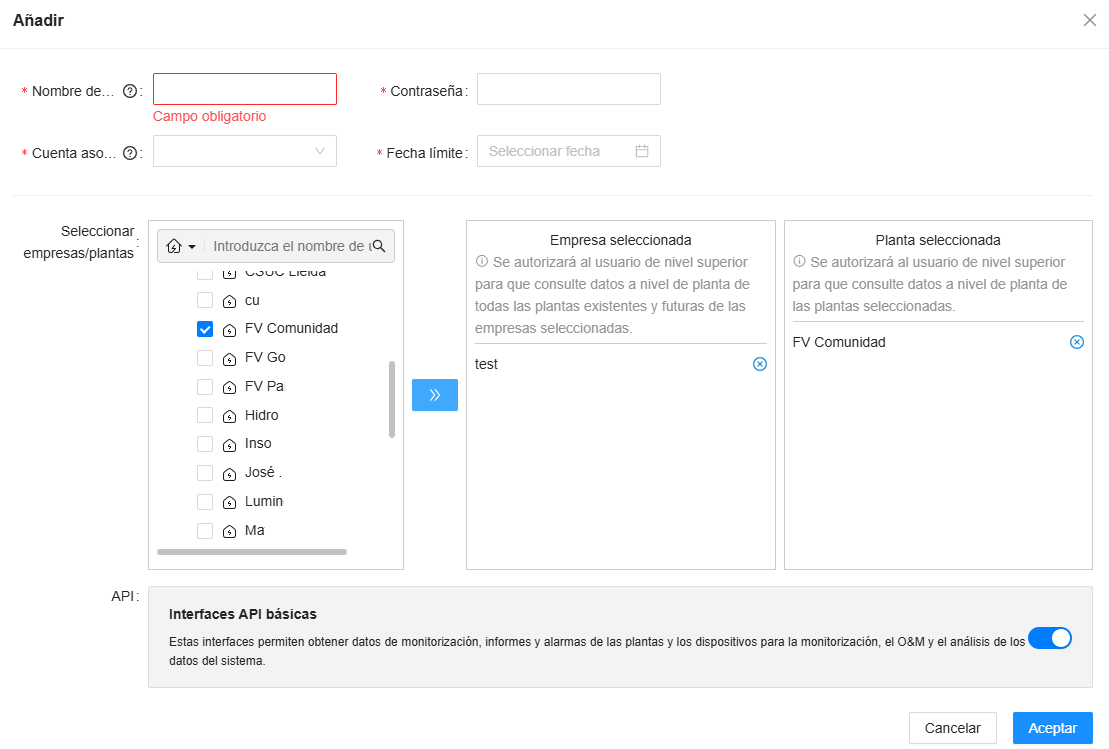Select the FV Comunidad tree row label

point(291,328)
